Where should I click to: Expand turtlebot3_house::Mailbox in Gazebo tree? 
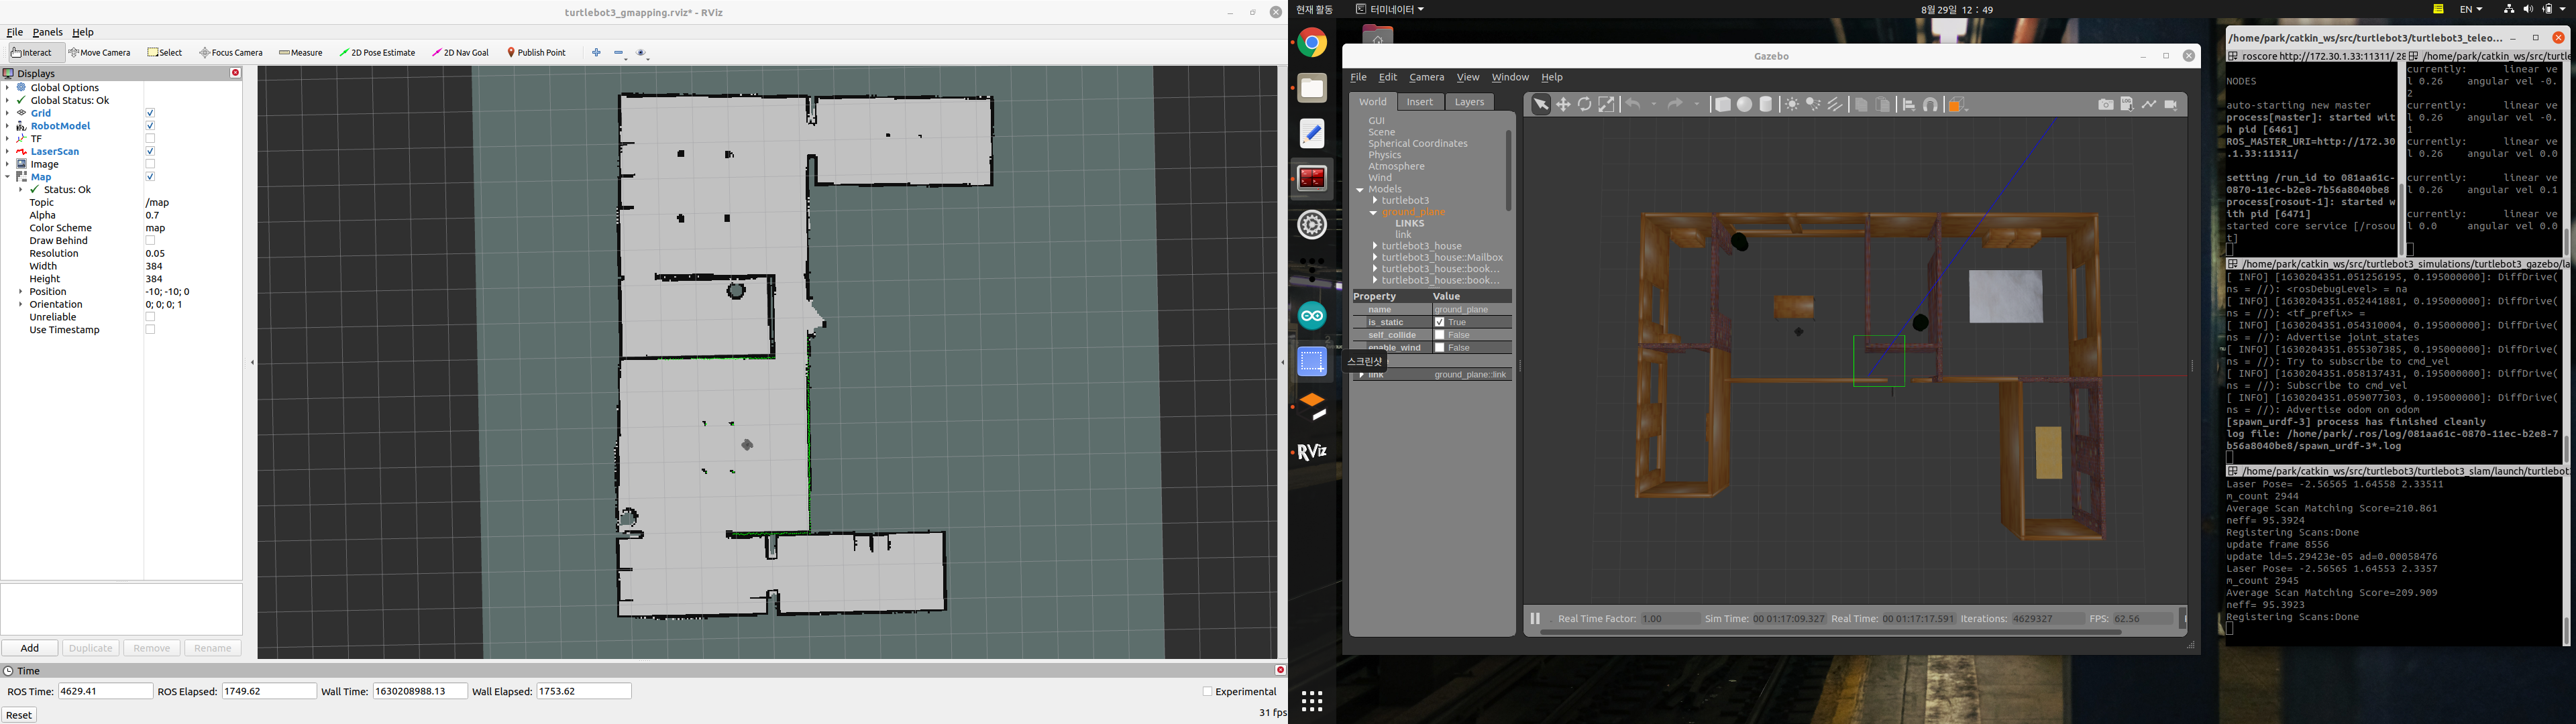coord(1375,258)
